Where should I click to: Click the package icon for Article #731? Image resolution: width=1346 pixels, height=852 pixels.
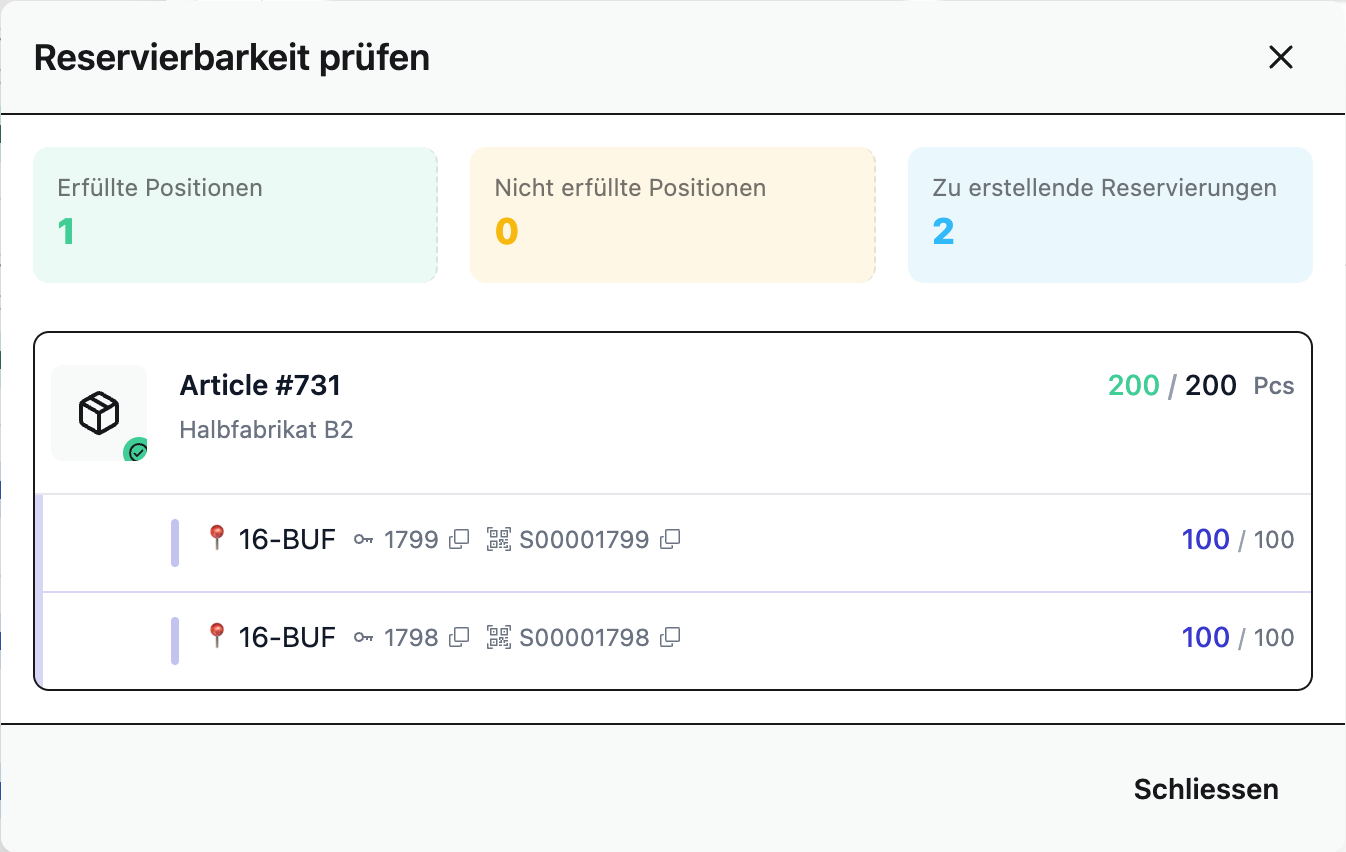click(x=99, y=413)
